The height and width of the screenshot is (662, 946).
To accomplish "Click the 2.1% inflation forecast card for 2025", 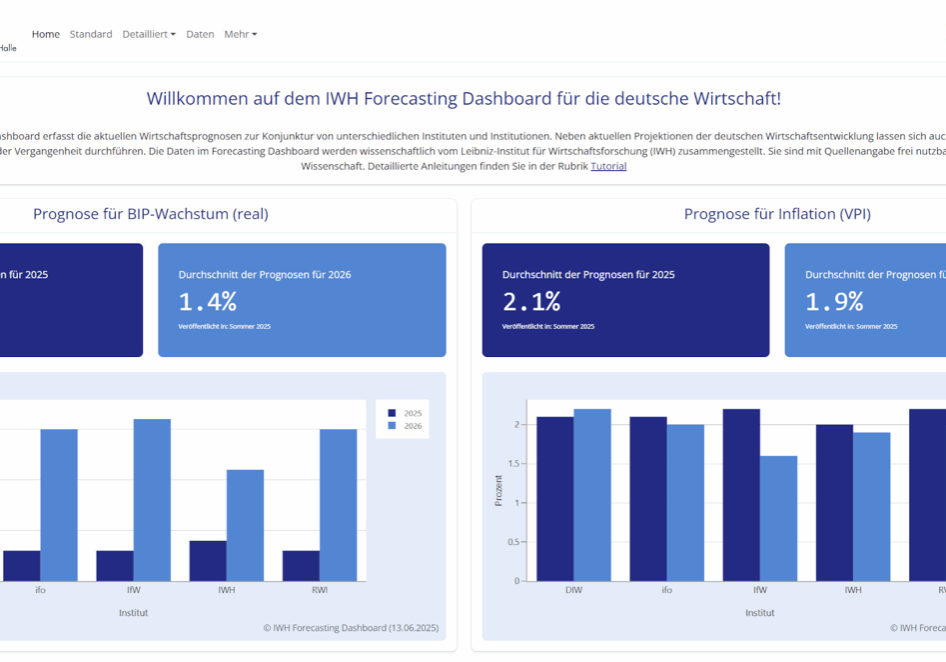I will tap(626, 299).
